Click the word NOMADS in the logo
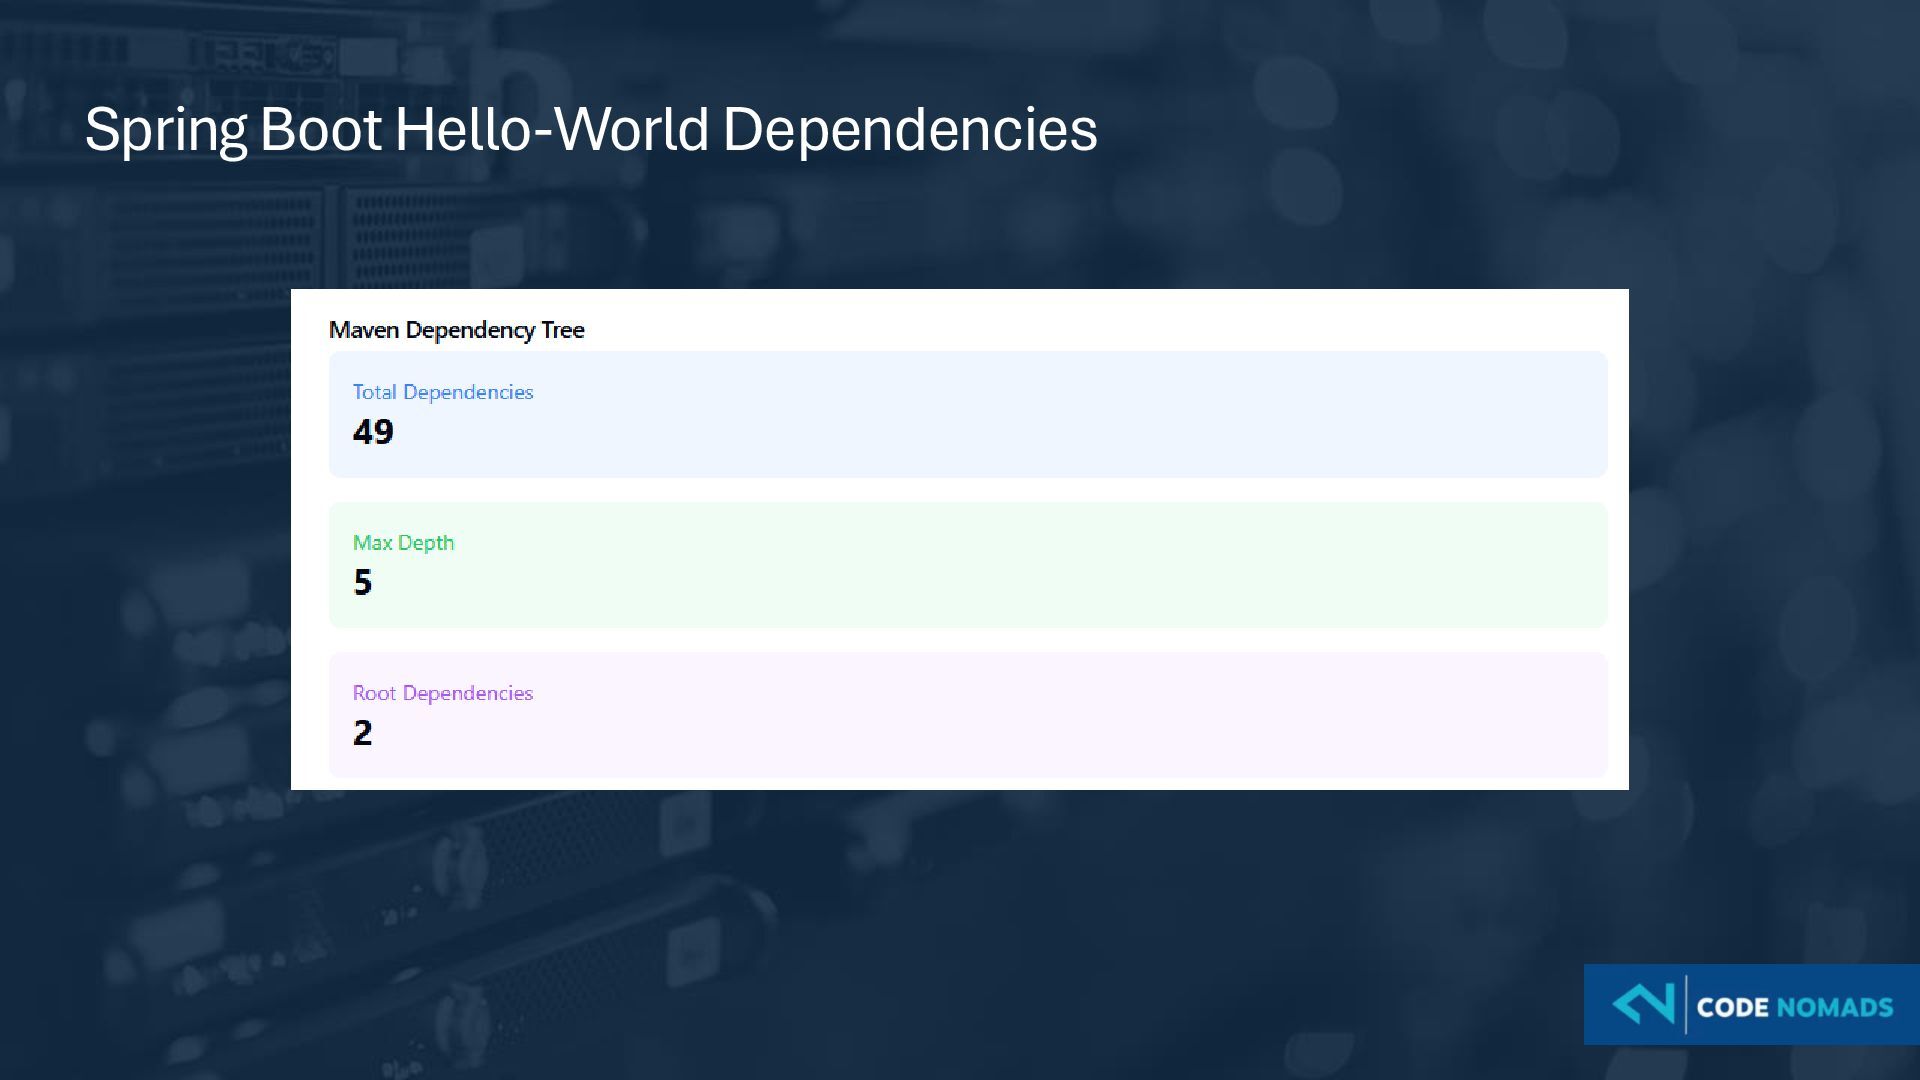 [x=1834, y=1007]
